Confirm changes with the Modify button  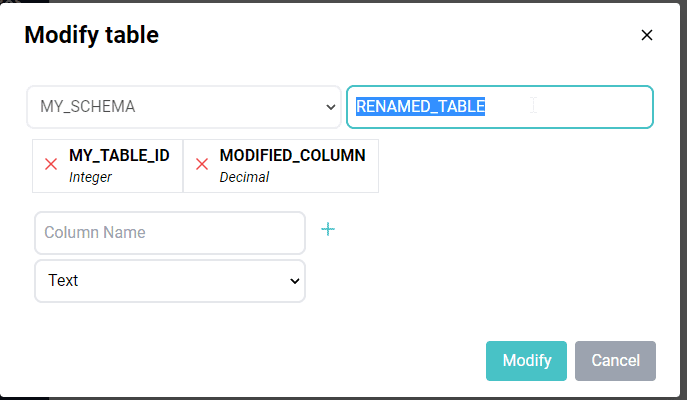526,361
